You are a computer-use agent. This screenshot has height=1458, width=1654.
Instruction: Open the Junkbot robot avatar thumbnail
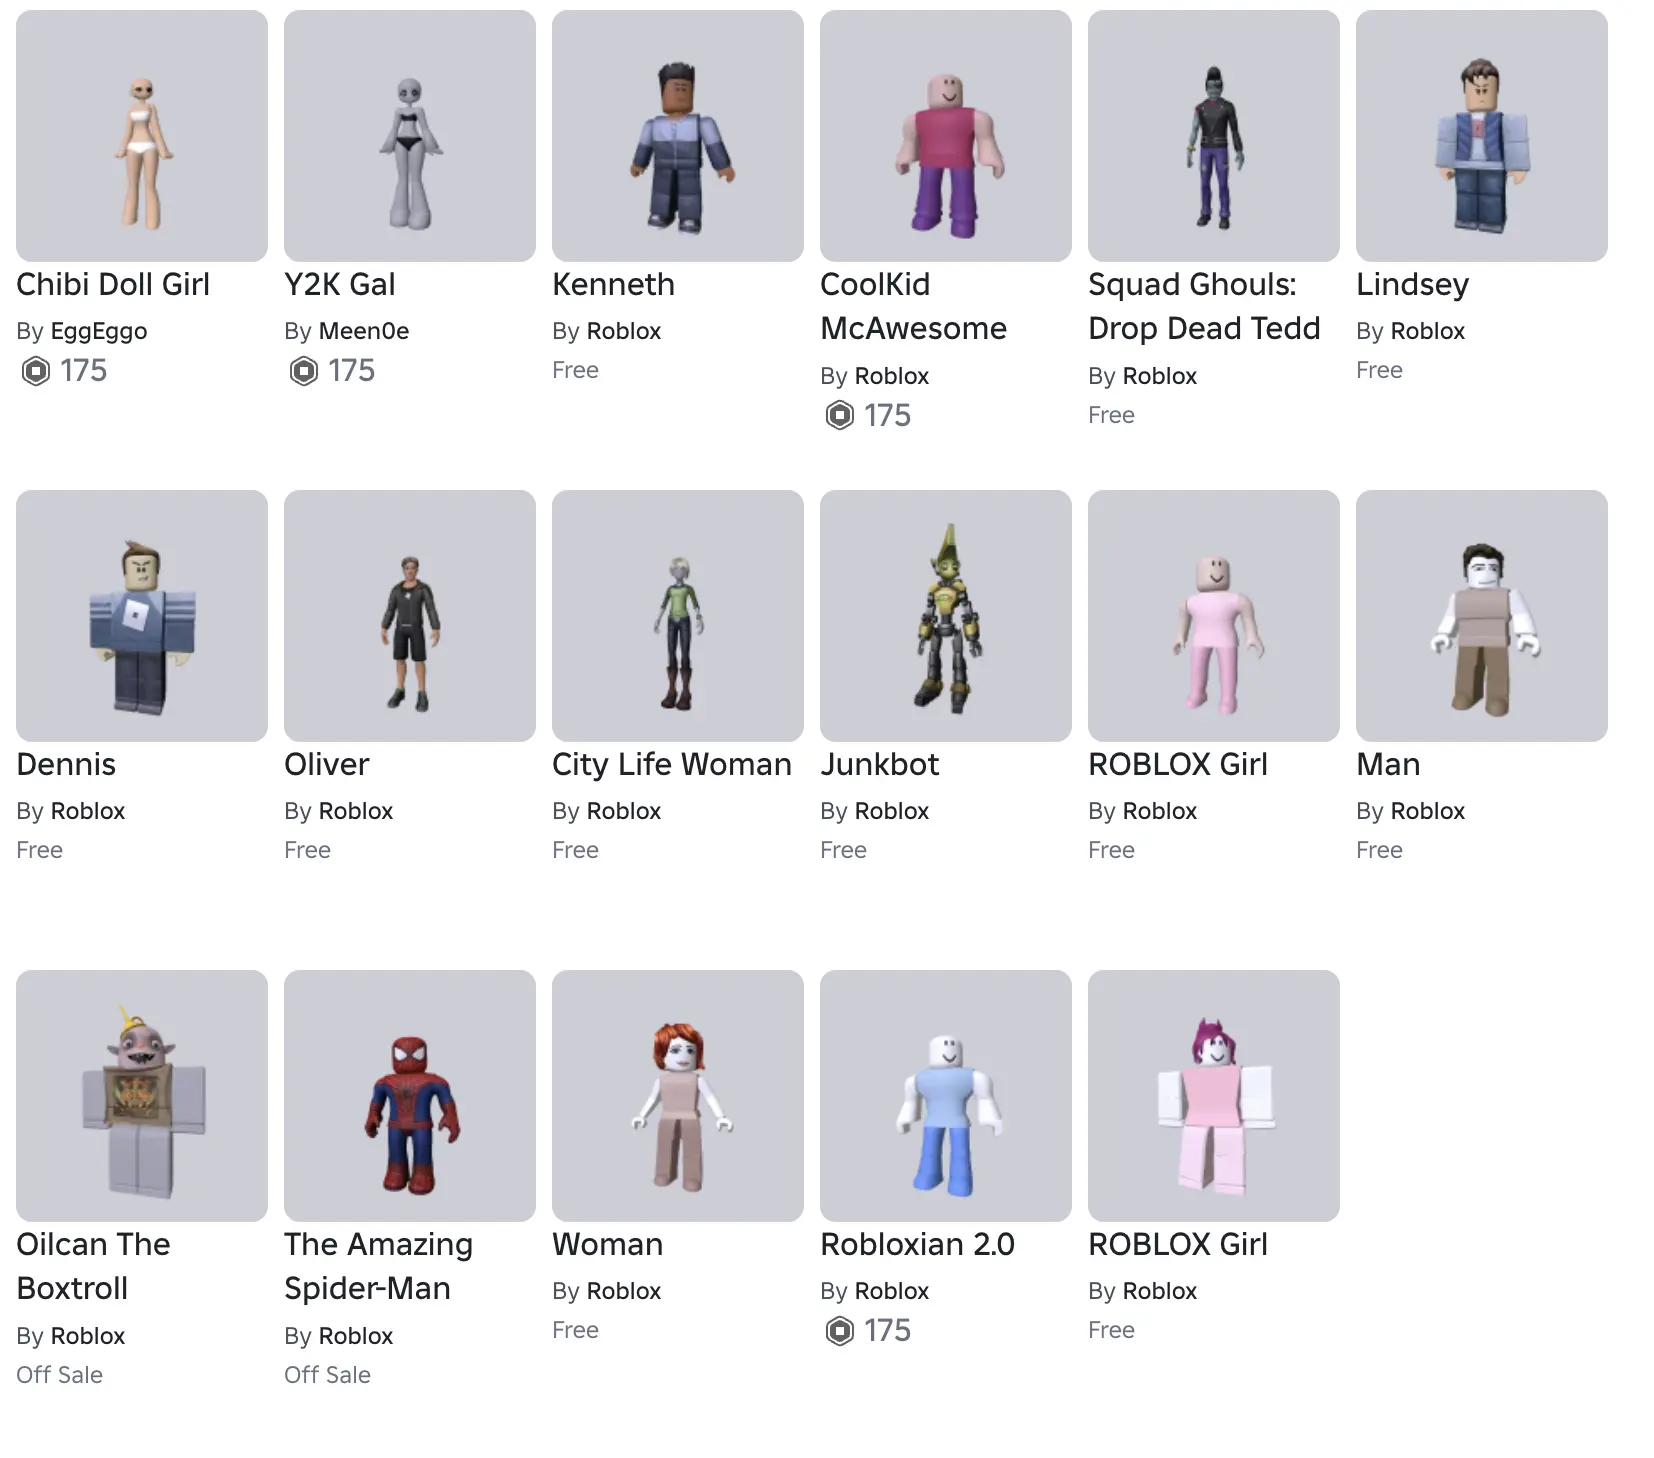tap(946, 616)
